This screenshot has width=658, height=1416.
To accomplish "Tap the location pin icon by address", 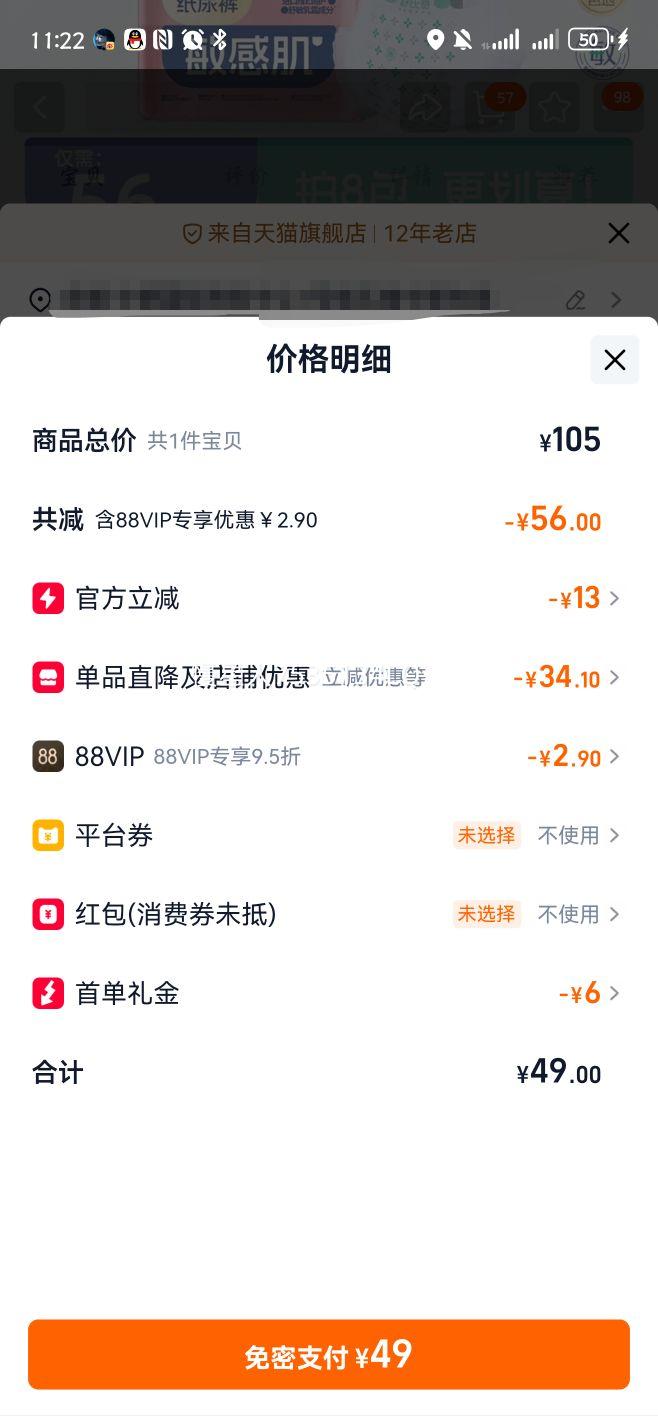I will 40,300.
